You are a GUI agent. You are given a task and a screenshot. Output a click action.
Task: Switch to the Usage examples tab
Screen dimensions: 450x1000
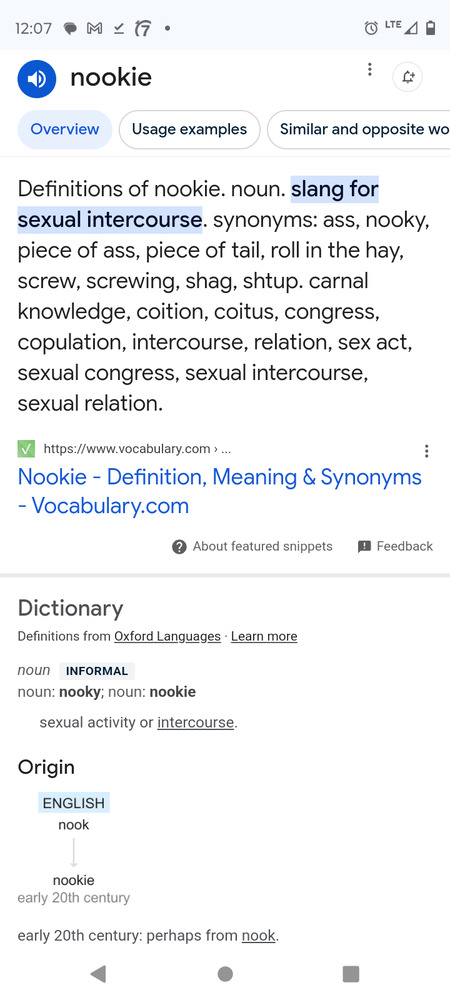pyautogui.click(x=189, y=129)
